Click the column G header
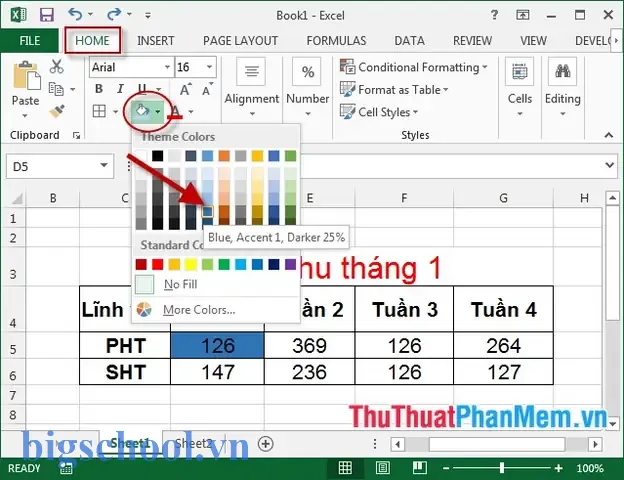This screenshot has width=624, height=480. point(503,198)
